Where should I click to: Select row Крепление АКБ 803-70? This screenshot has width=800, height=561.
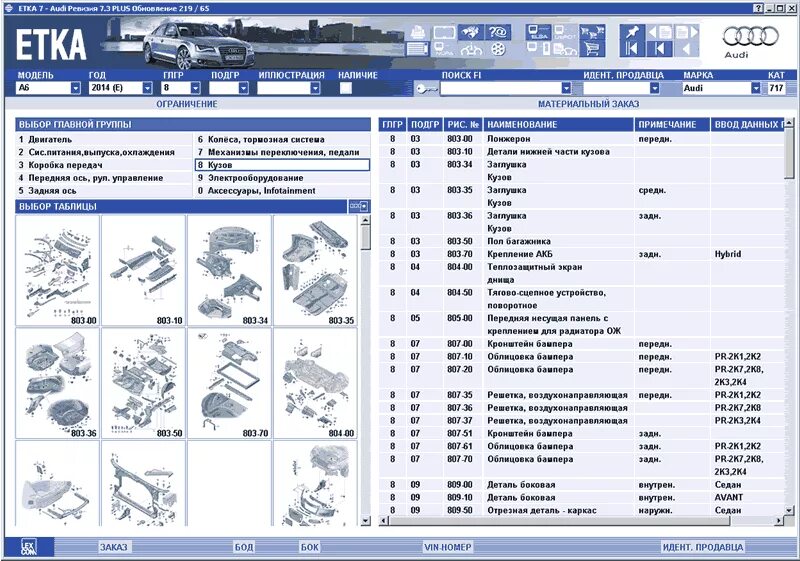point(582,254)
